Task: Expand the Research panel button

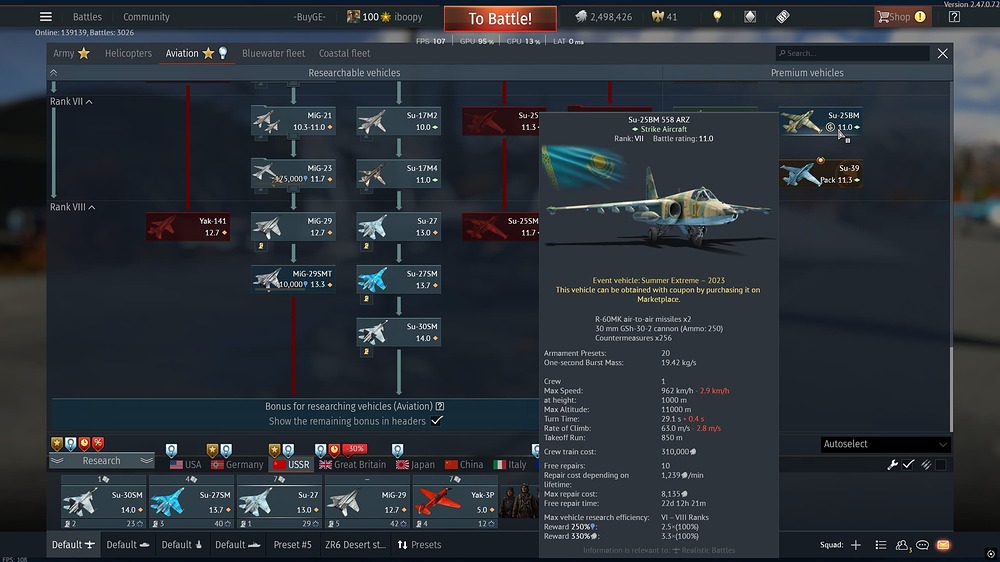Action: [101, 461]
